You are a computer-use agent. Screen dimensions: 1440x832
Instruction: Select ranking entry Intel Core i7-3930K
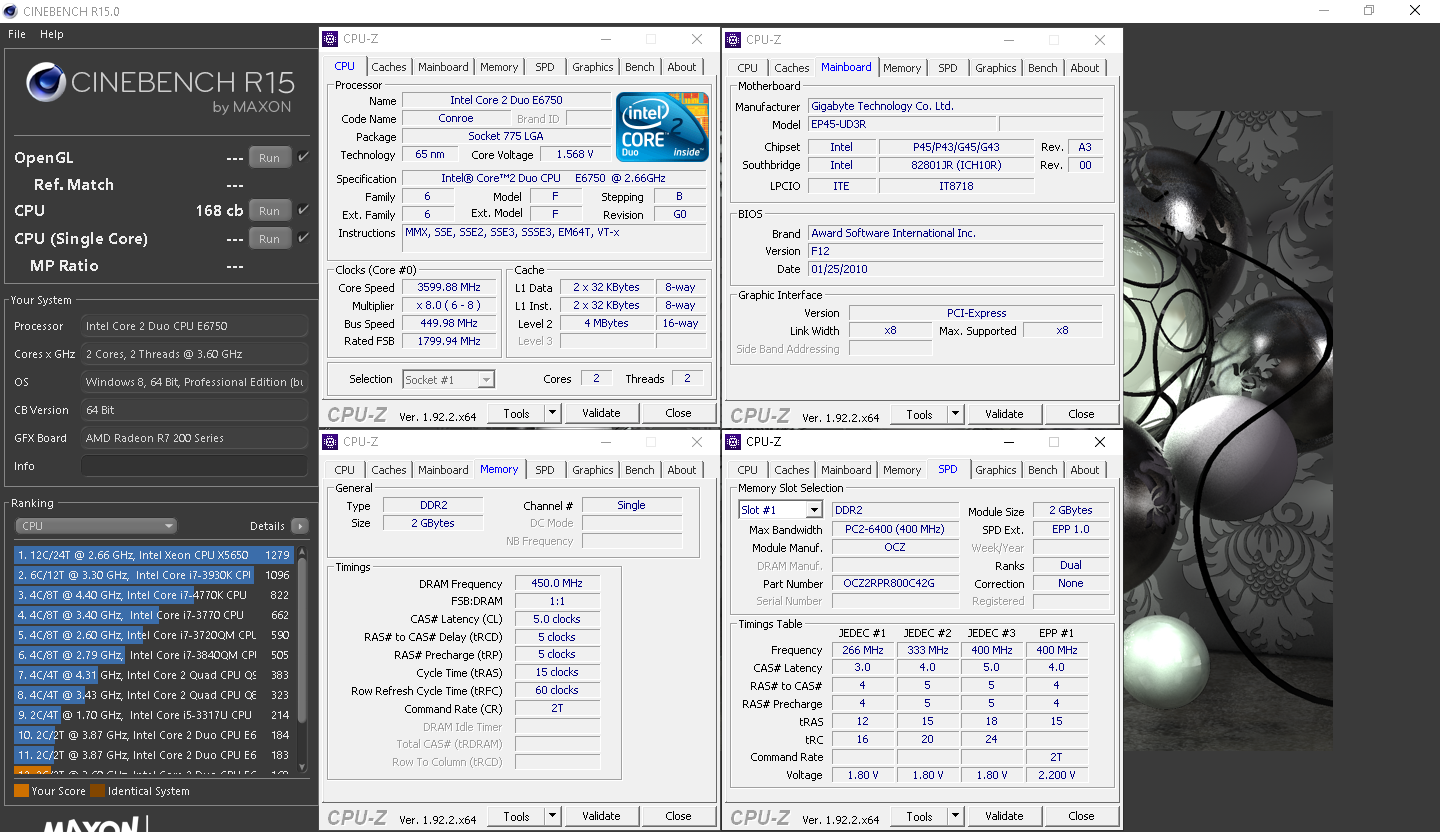pyautogui.click(x=153, y=575)
